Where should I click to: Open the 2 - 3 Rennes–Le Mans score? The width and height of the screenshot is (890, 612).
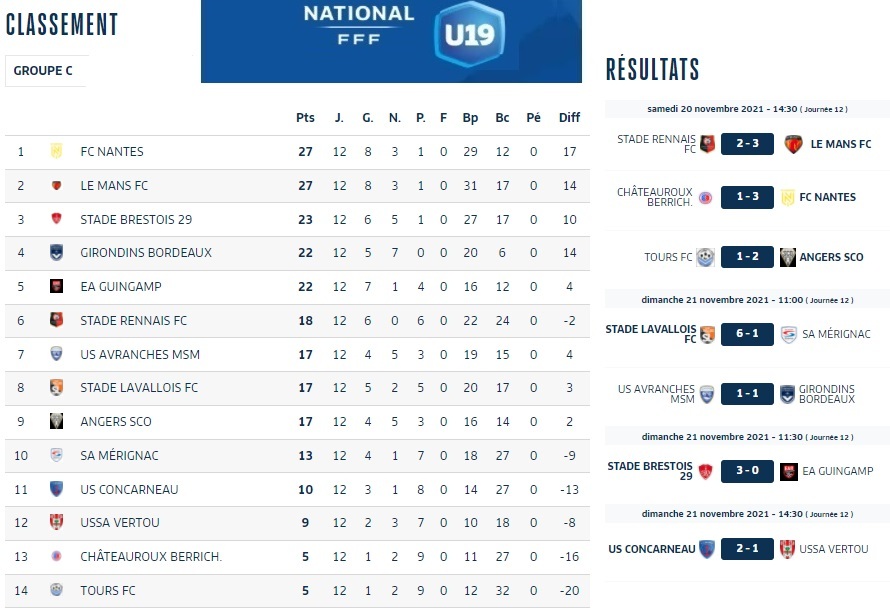coord(747,144)
